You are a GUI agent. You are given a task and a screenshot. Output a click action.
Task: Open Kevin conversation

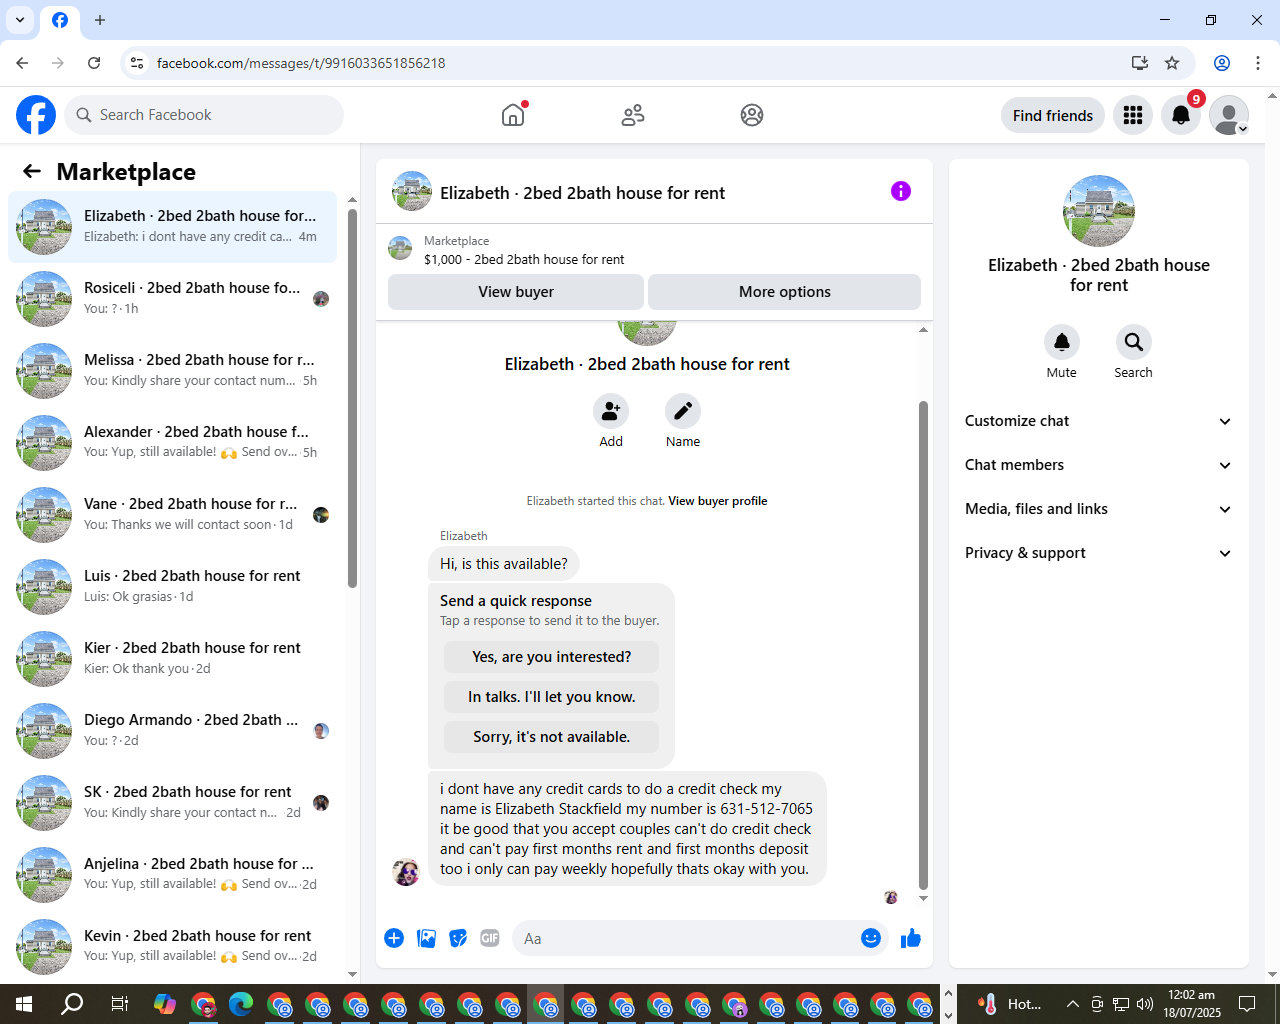coord(173,947)
